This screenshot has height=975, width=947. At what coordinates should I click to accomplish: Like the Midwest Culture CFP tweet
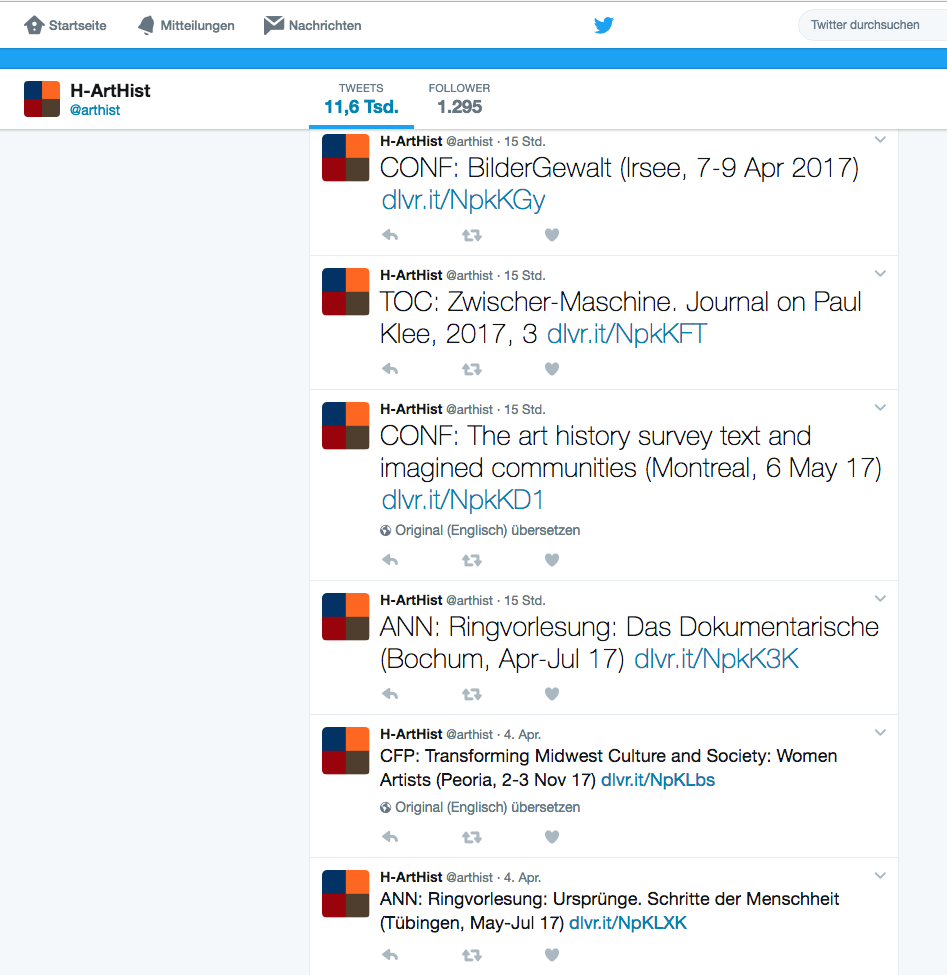tap(552, 837)
